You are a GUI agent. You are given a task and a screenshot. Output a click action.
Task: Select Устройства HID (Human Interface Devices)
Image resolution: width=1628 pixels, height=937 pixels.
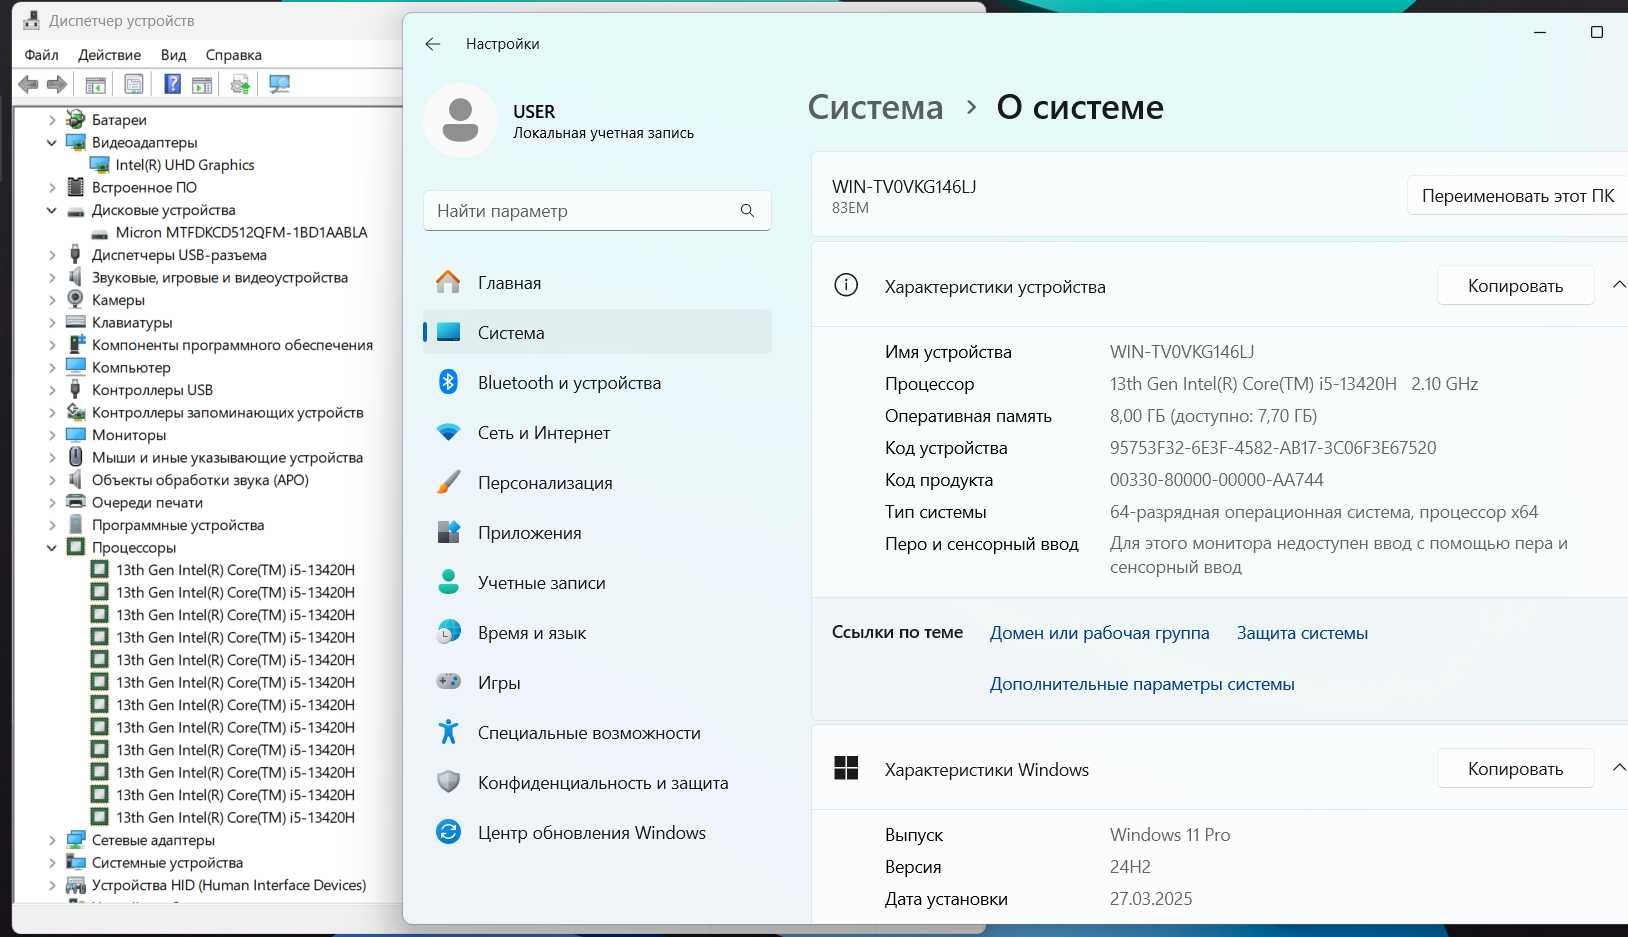click(229, 885)
